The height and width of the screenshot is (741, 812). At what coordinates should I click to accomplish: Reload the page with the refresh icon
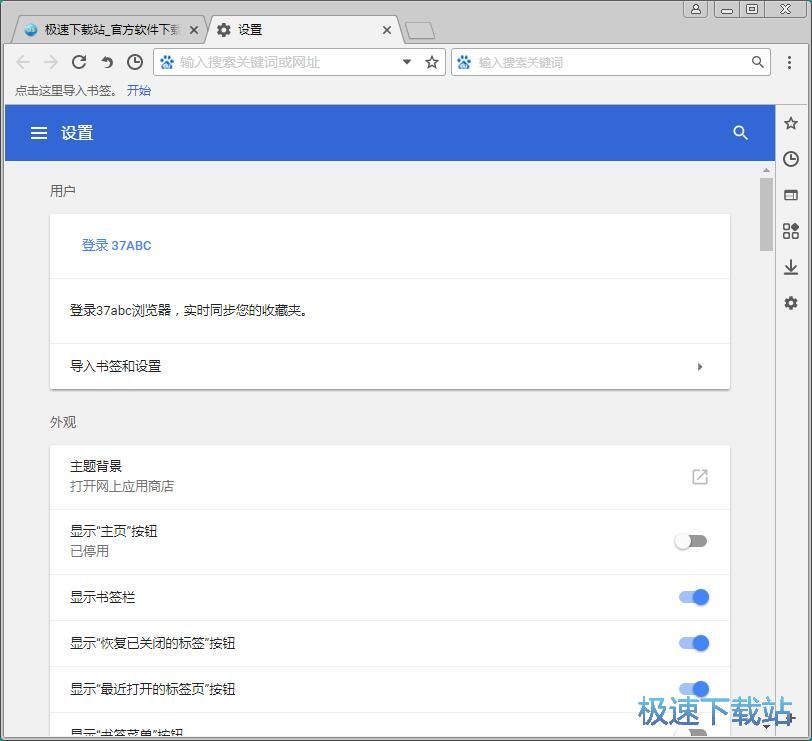pos(79,61)
